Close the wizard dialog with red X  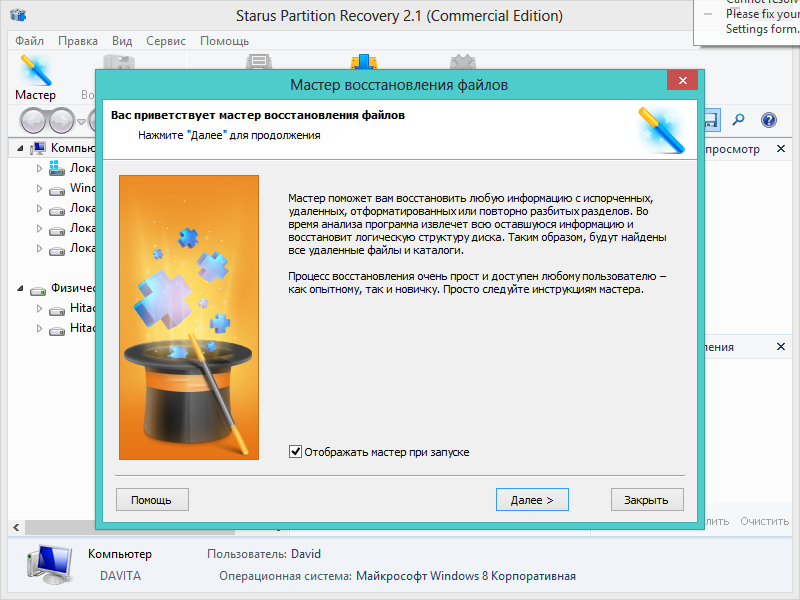[x=682, y=80]
